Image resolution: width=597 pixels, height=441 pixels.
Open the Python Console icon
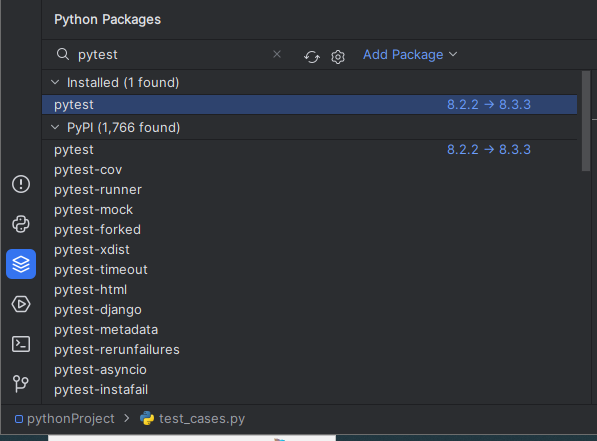click(21, 224)
